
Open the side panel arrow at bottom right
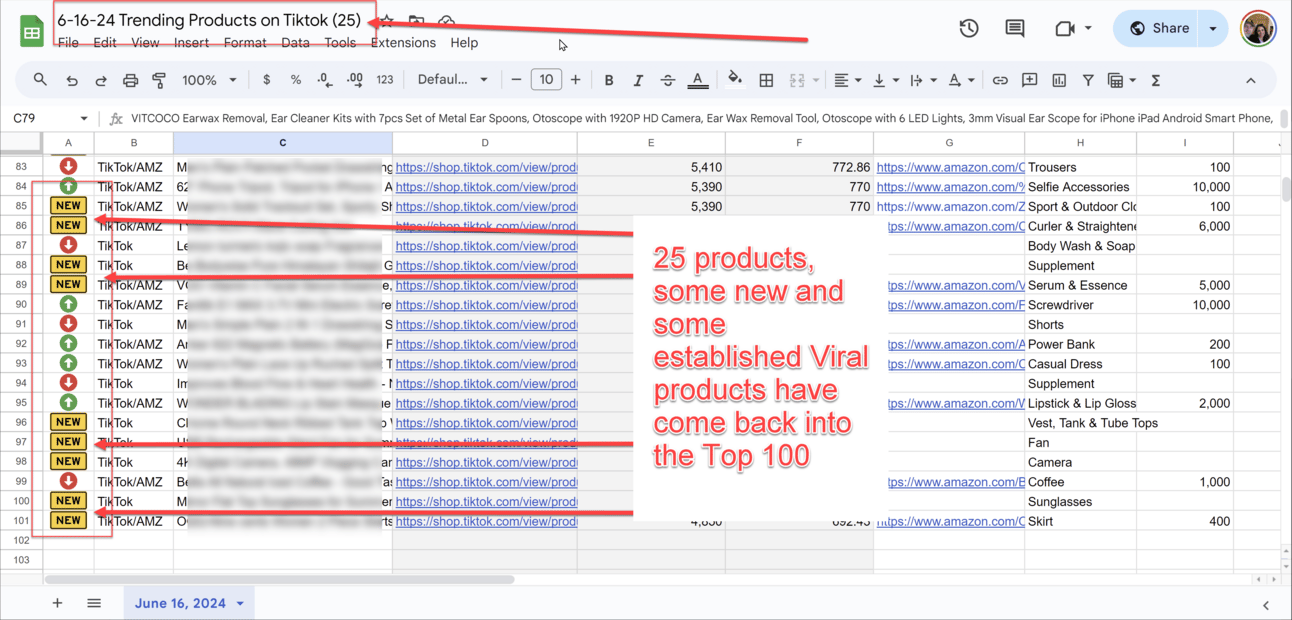(x=1266, y=604)
